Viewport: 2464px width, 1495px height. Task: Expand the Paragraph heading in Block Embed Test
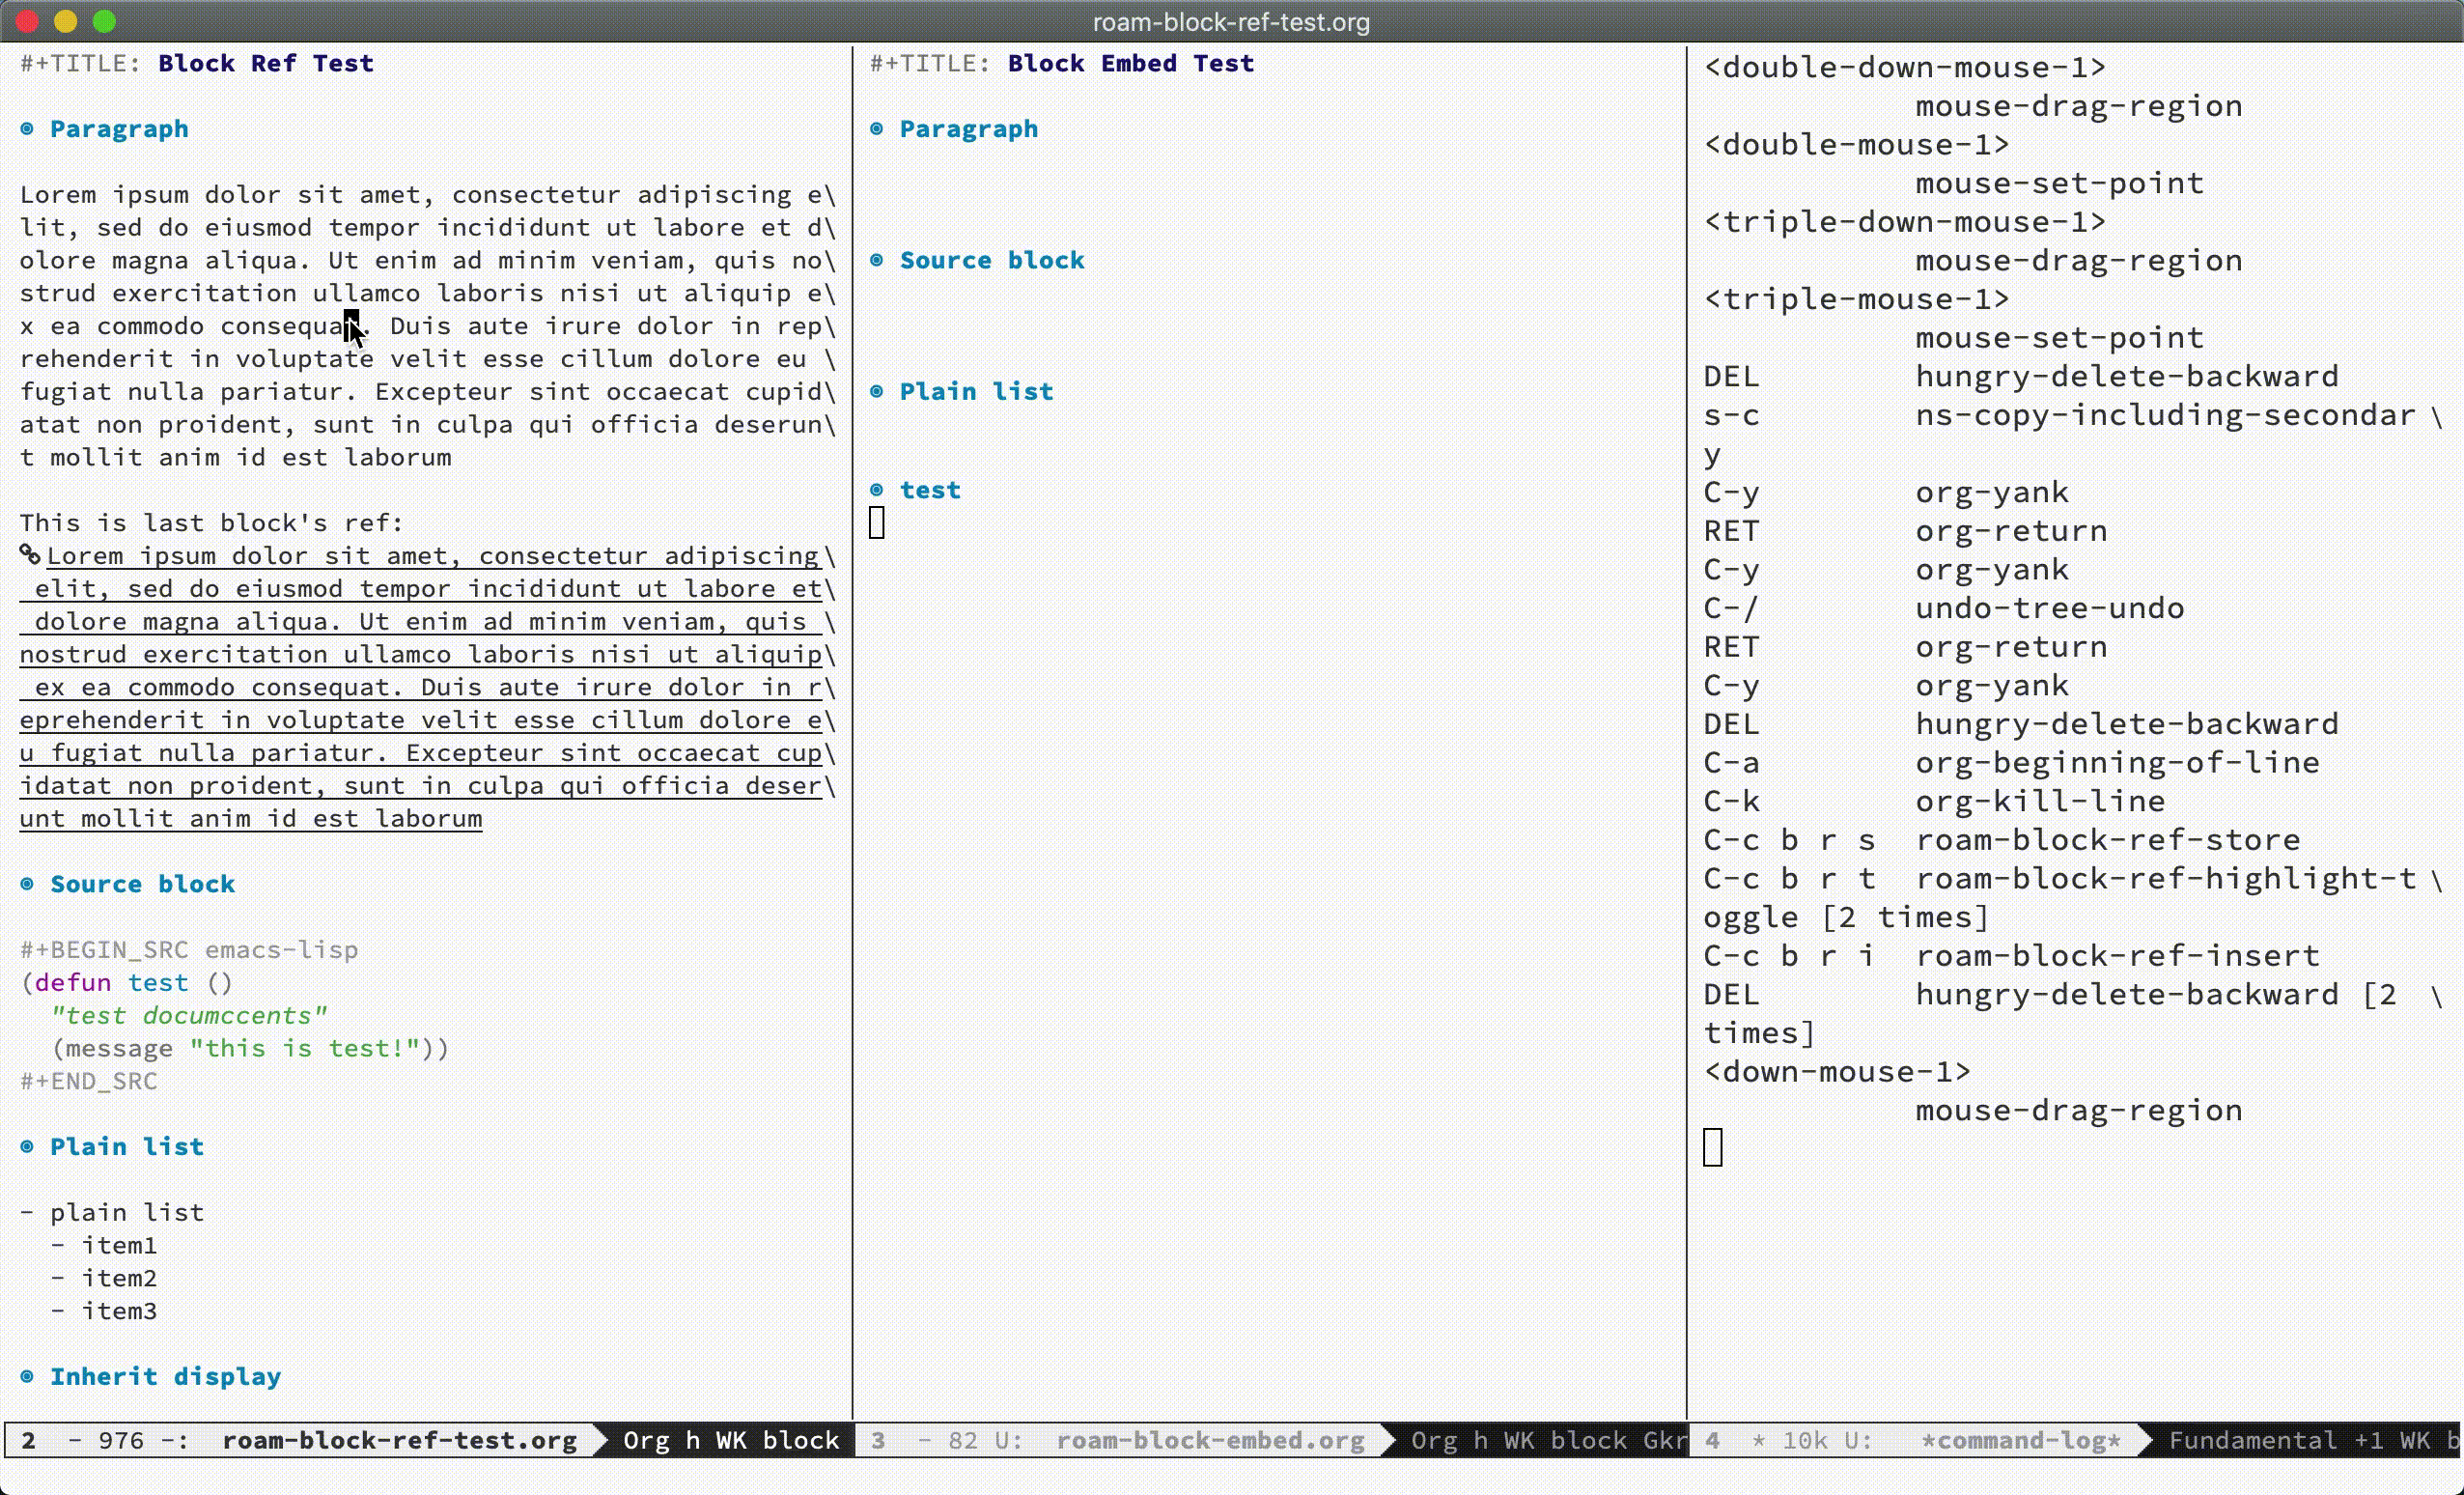[968, 129]
